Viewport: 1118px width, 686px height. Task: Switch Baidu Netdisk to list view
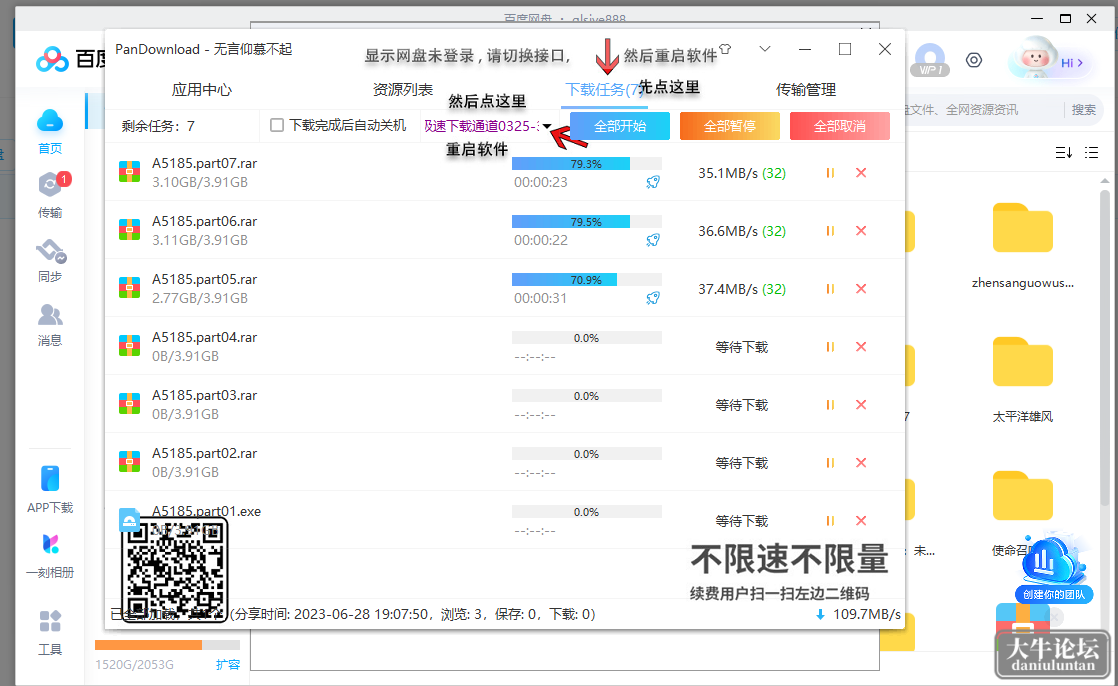(1092, 153)
